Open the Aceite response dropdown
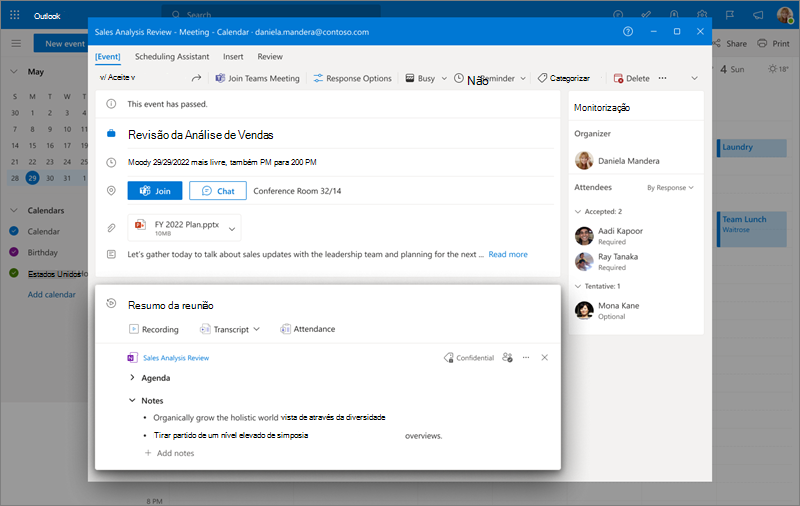Viewport: 800px width, 506px height. click(x=118, y=78)
